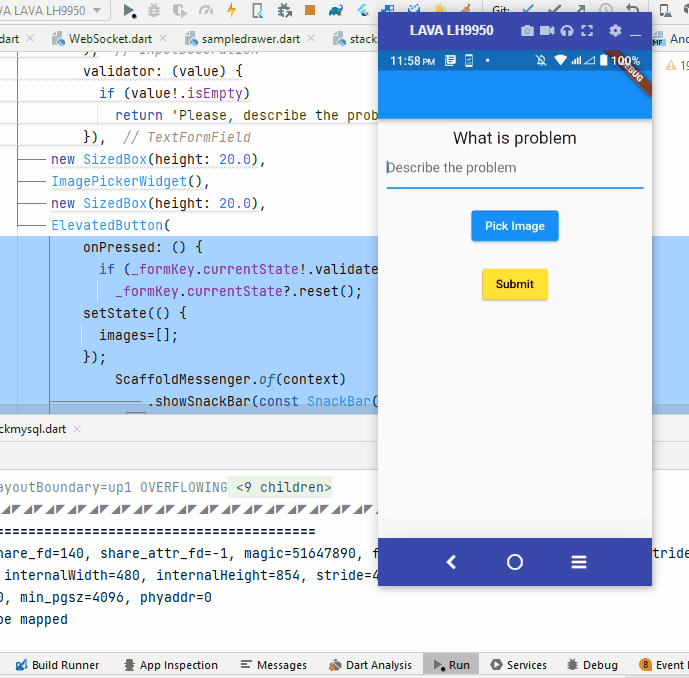This screenshot has width=689, height=678.
Task: Sync project with Gradle elephant icon
Action: click(336, 10)
